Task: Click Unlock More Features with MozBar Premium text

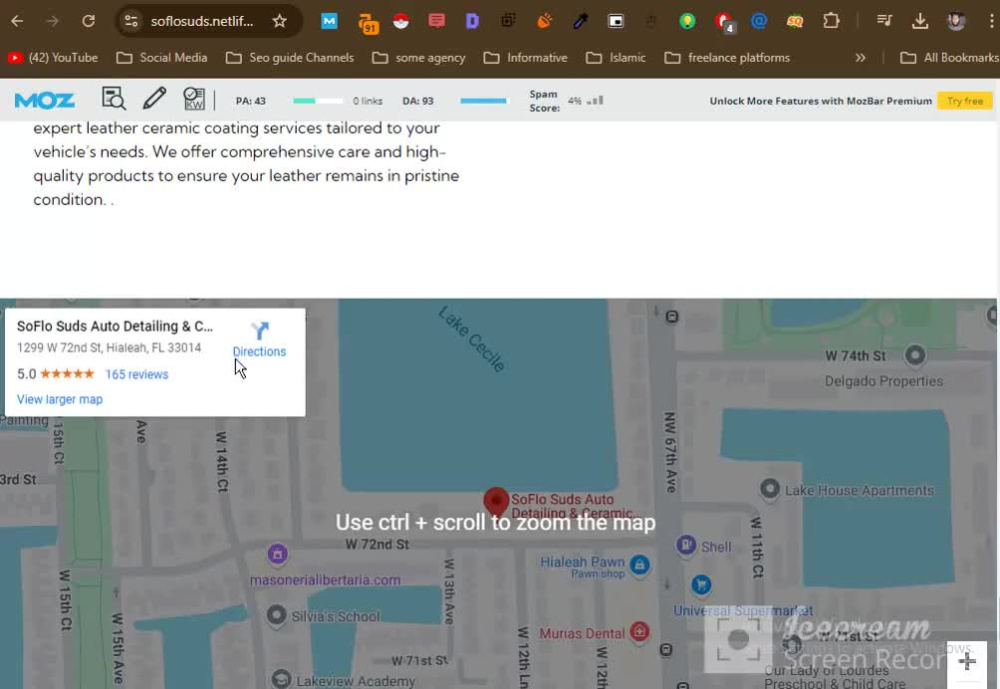Action: pos(821,101)
